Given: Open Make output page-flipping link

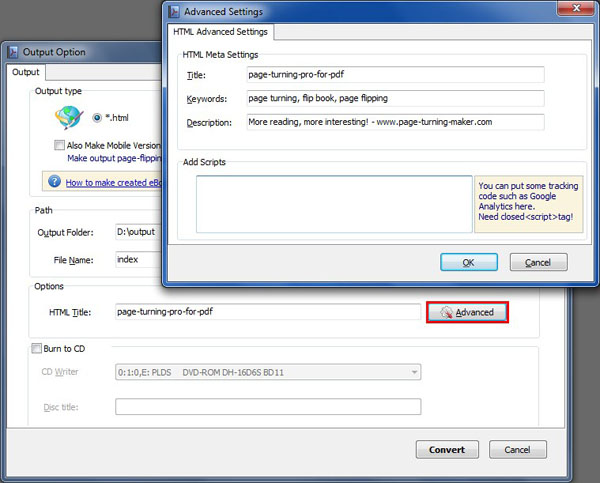Looking at the screenshot, I should [x=114, y=158].
